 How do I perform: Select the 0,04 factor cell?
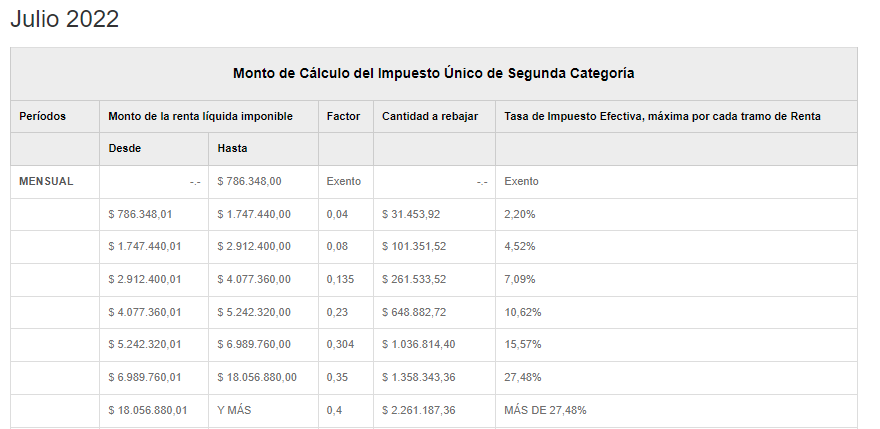pos(337,214)
